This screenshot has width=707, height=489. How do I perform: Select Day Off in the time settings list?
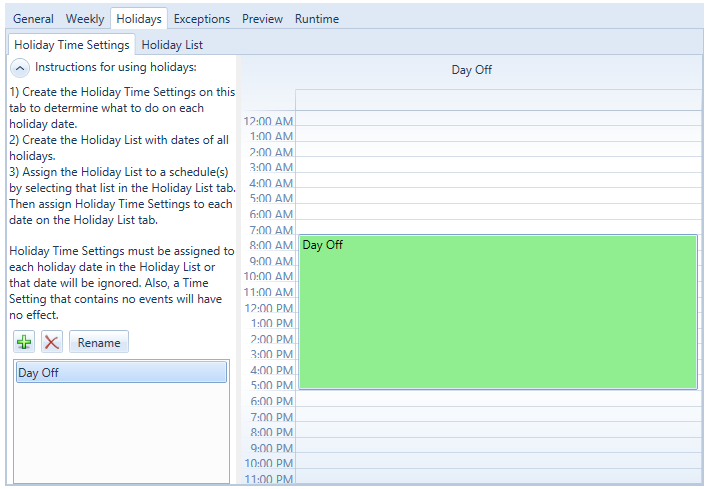(121, 373)
